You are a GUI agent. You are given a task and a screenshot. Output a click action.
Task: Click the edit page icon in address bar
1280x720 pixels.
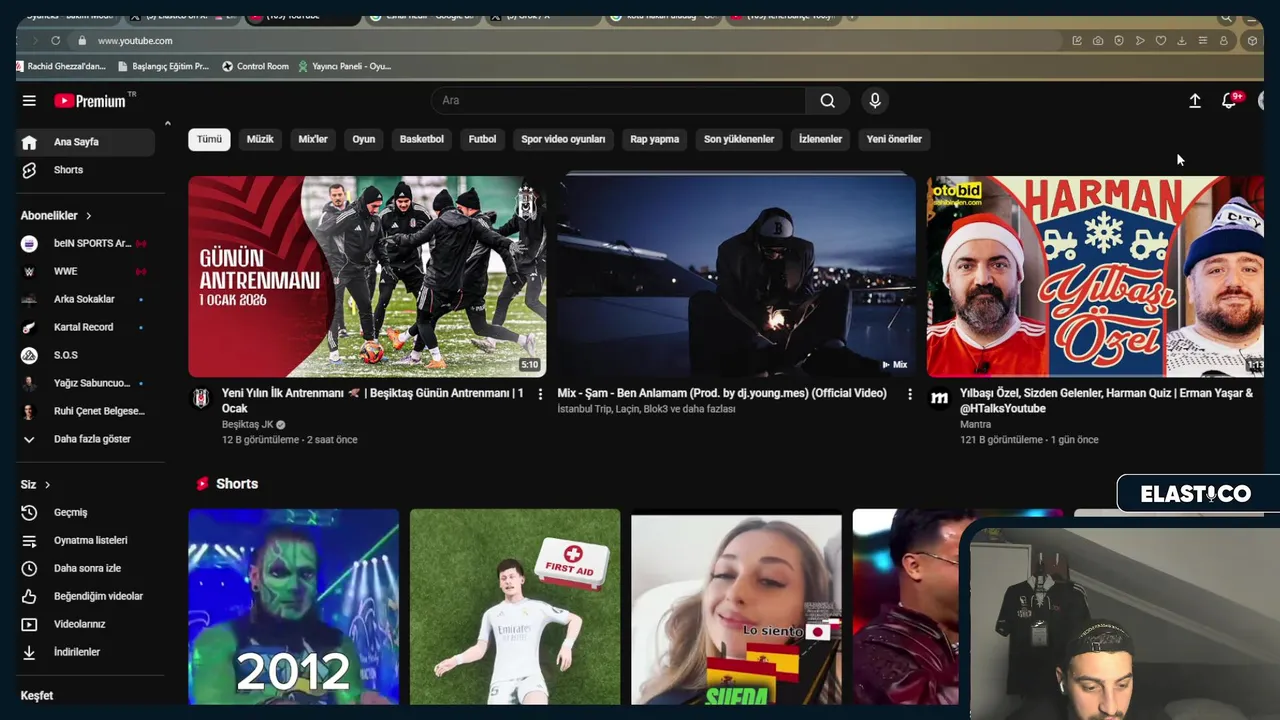tap(1077, 41)
